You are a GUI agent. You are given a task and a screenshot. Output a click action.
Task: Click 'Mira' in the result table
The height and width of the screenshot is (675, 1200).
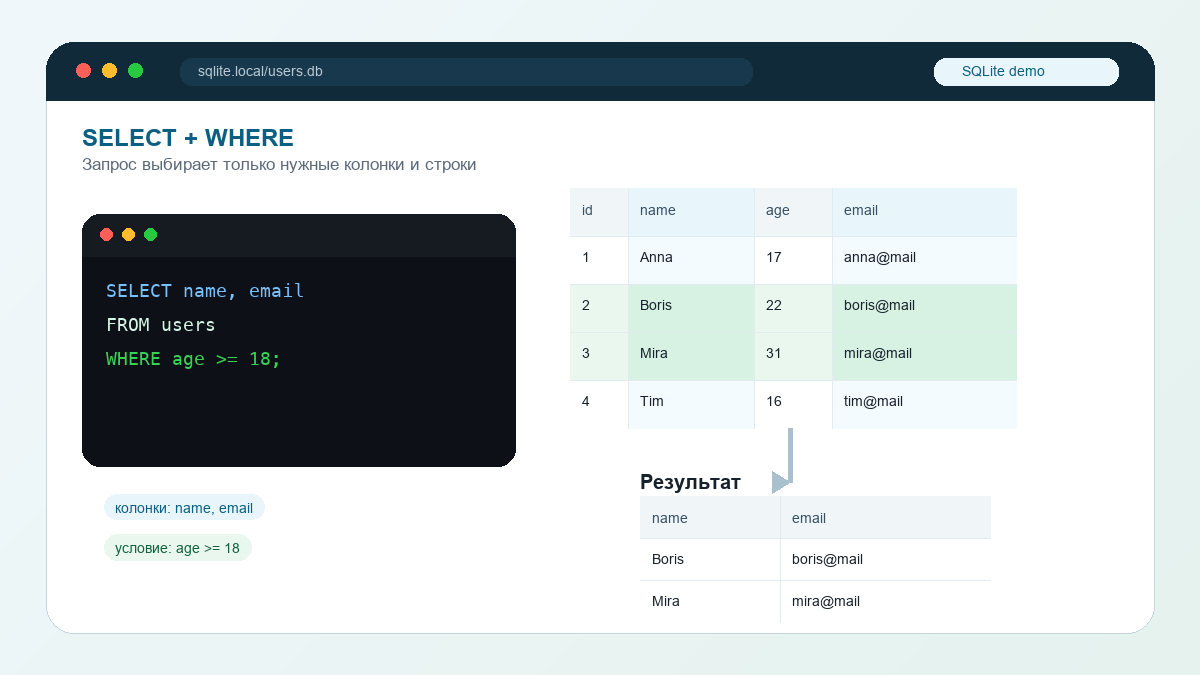point(710,602)
